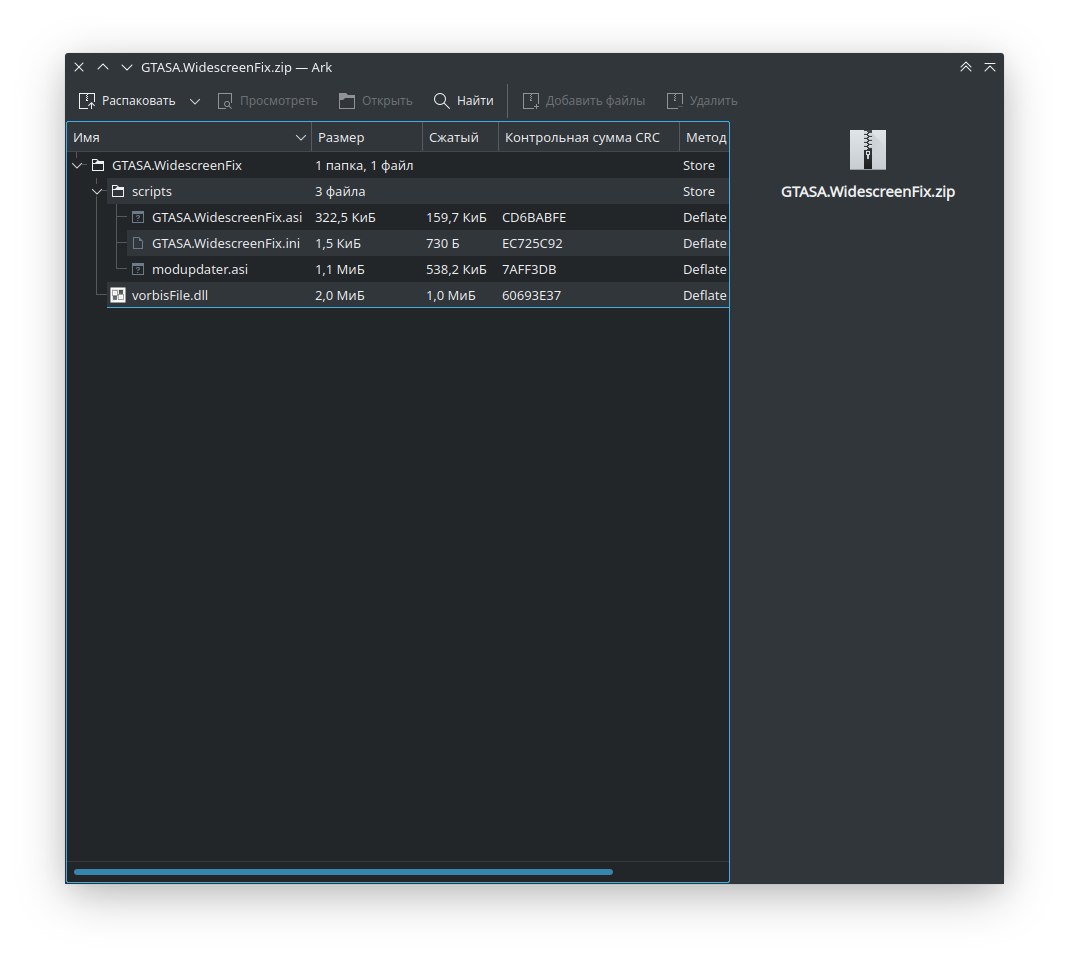Click the zip archive thumbnail icon
This screenshot has height=961, width=1069.
[867, 149]
